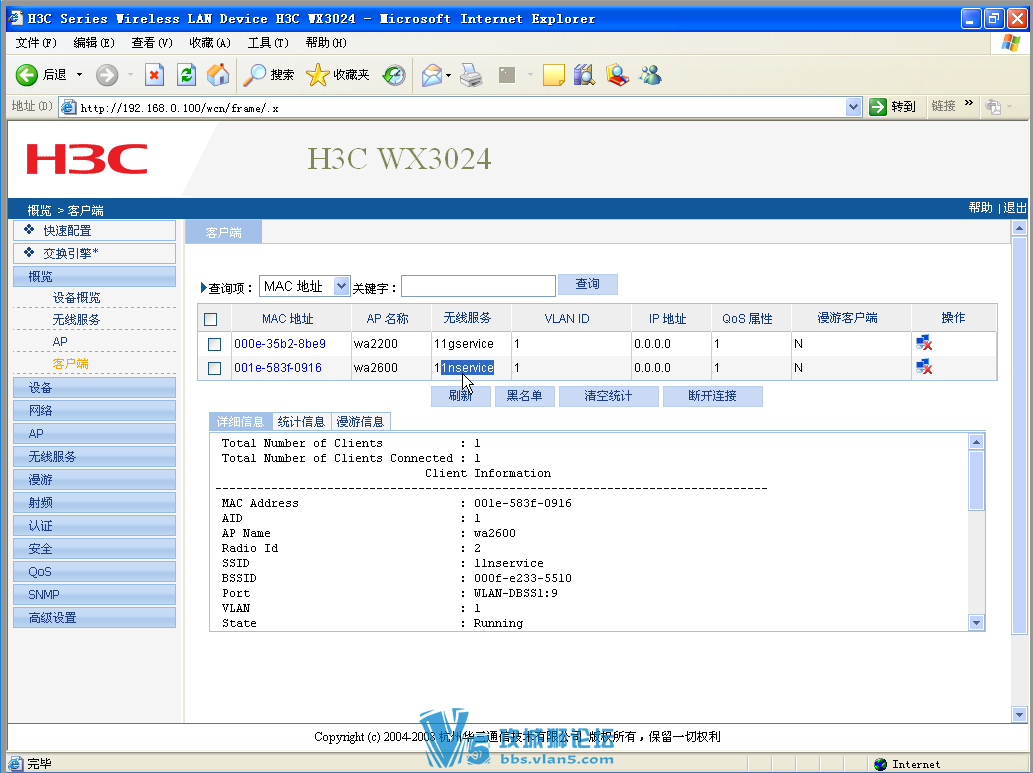Open the 高级设置 sidebar section
Viewport: 1033px width, 773px height.
(x=94, y=617)
